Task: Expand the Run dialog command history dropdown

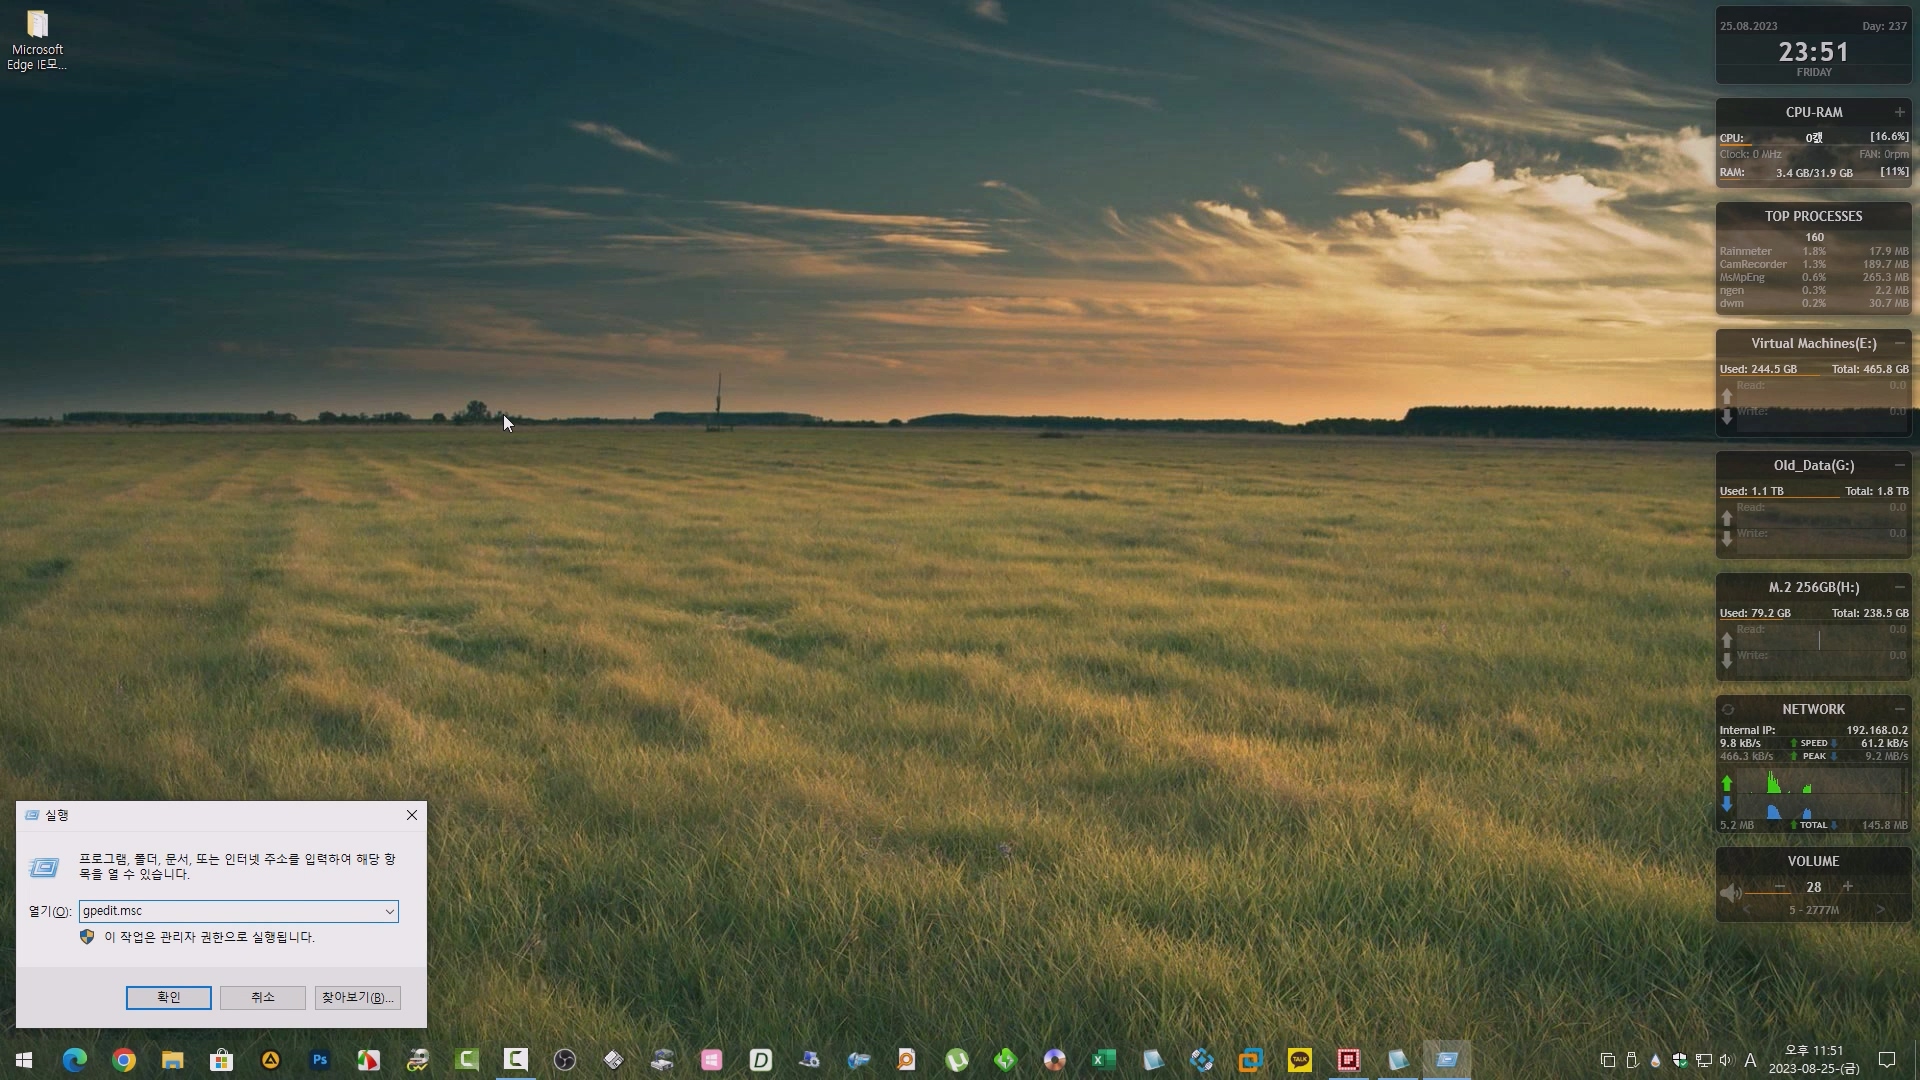Action: 389,911
